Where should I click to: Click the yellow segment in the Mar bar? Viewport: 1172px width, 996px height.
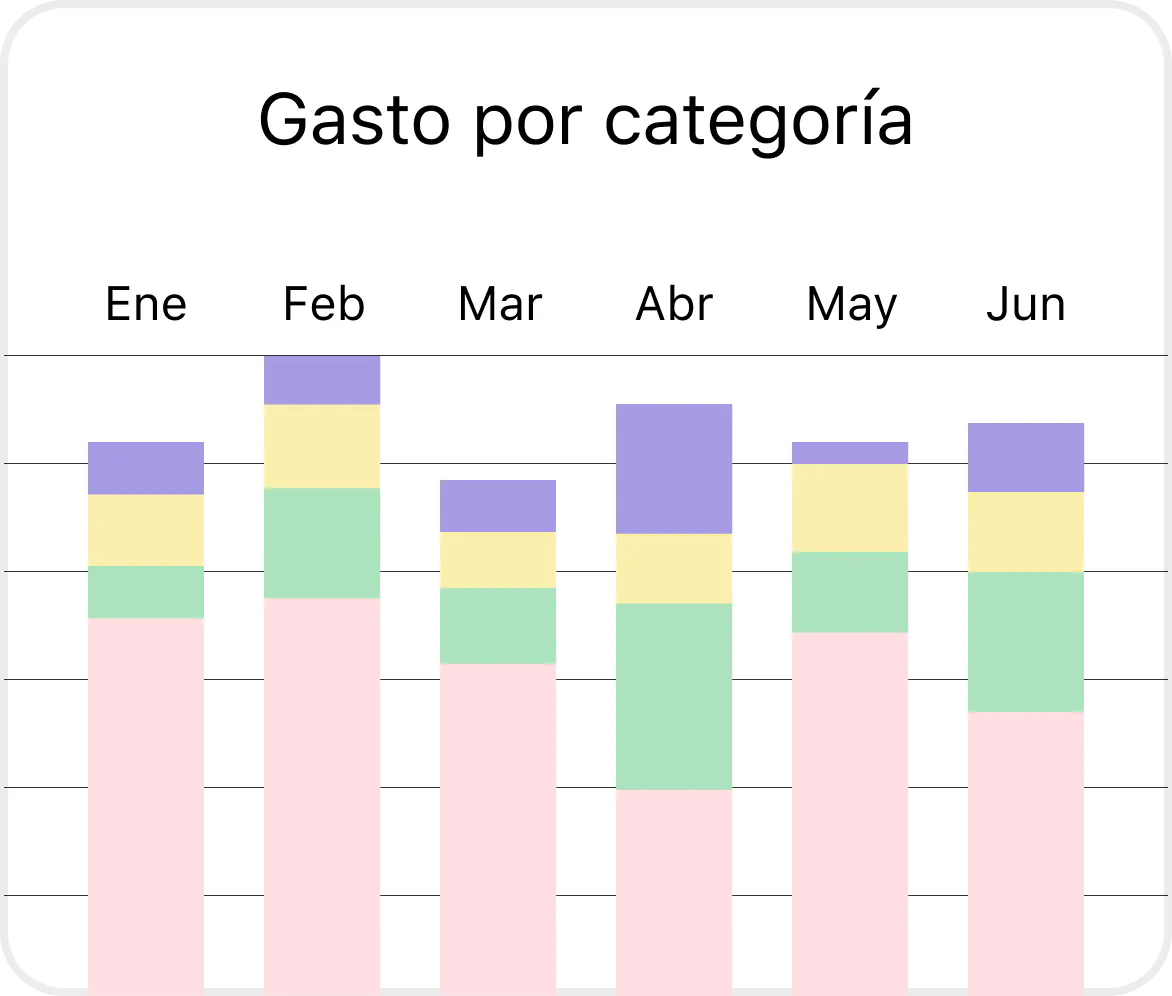[x=498, y=560]
